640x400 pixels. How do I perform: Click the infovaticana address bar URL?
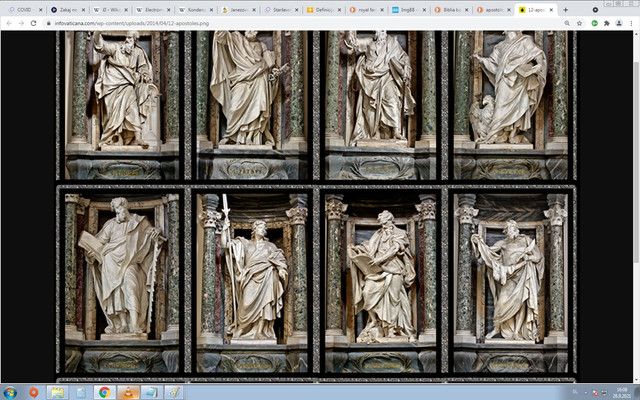(x=131, y=24)
